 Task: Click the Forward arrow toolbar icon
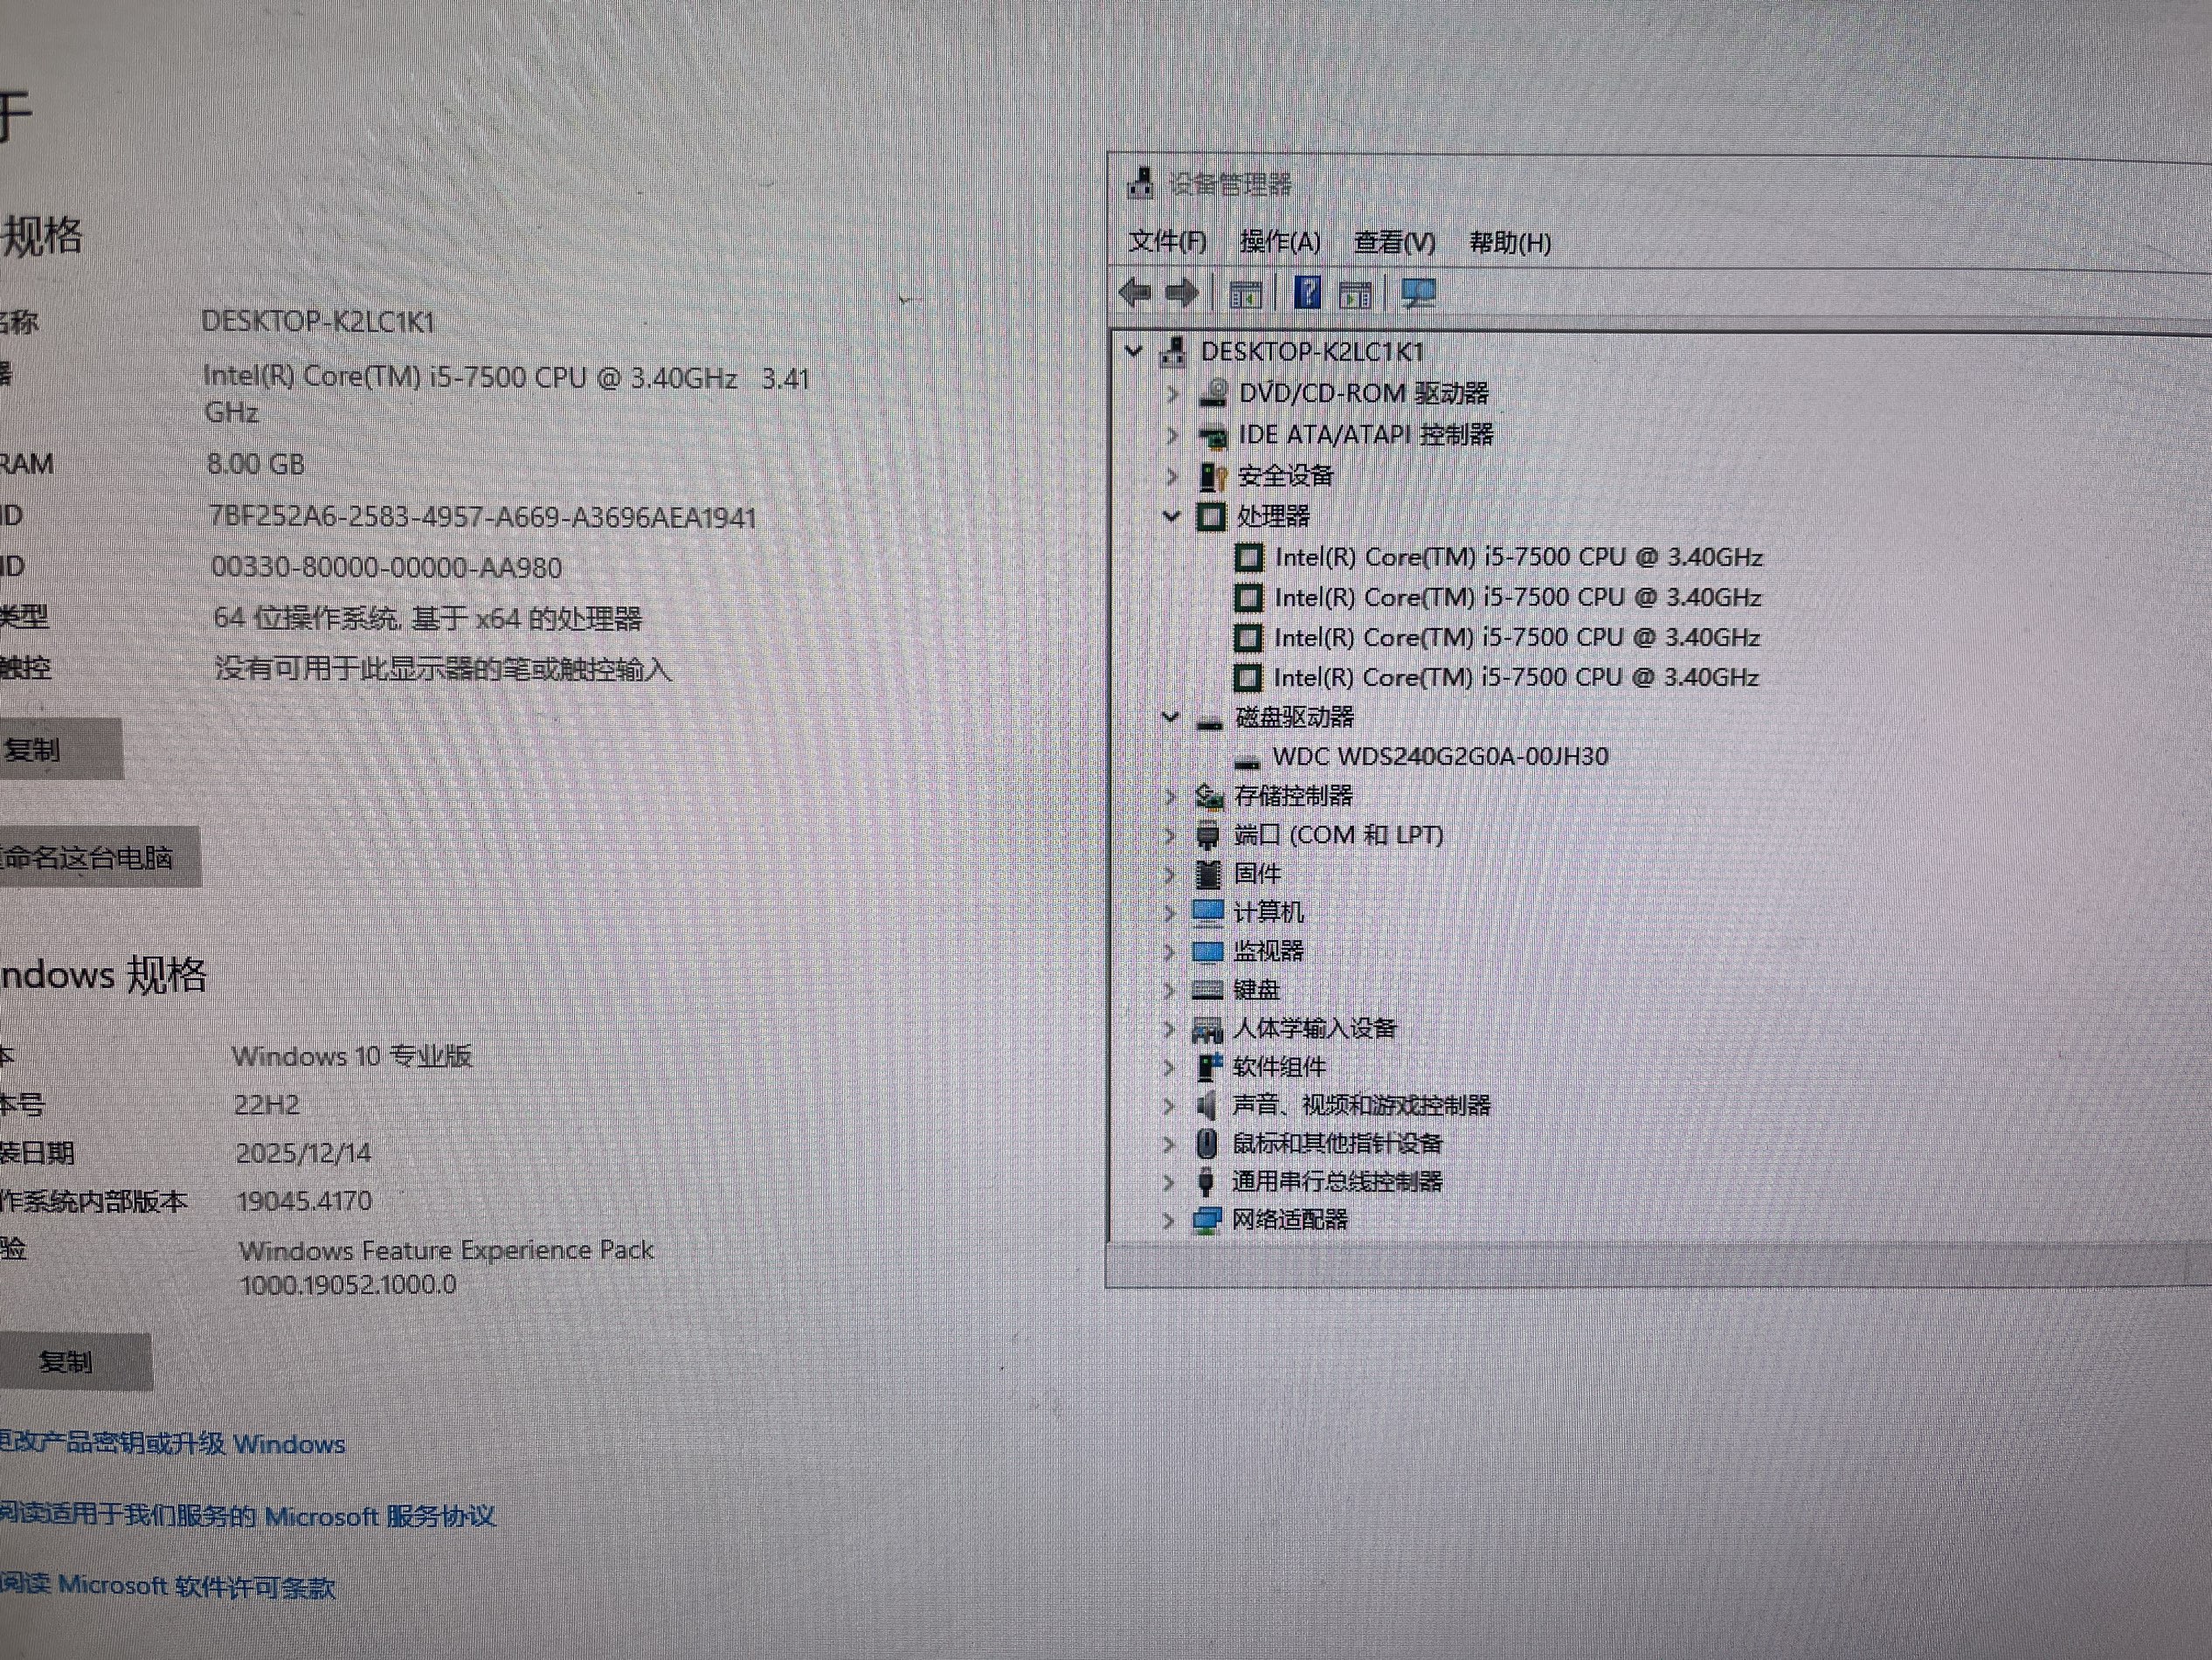[1182, 293]
